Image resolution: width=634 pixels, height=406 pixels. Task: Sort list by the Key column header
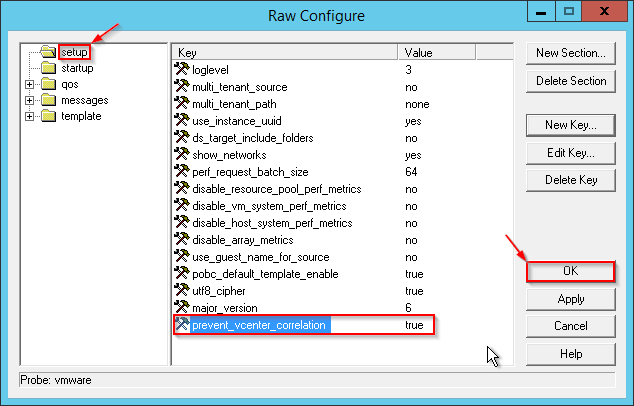coord(285,52)
